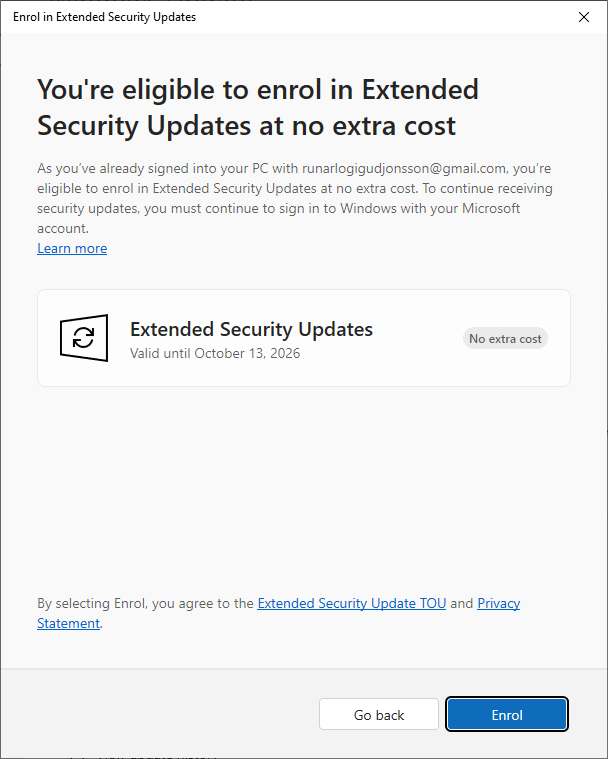The height and width of the screenshot is (759, 608).
Task: Close the Enrol in Extended Security Updates dialog
Action: pyautogui.click(x=584, y=17)
